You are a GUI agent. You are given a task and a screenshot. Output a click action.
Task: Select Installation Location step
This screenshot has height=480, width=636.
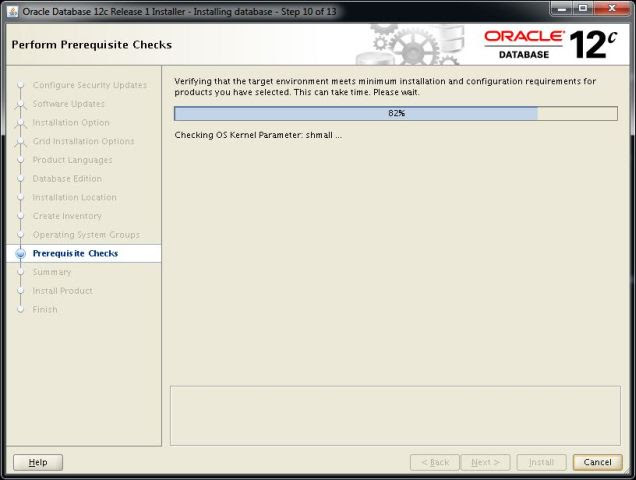(74, 197)
